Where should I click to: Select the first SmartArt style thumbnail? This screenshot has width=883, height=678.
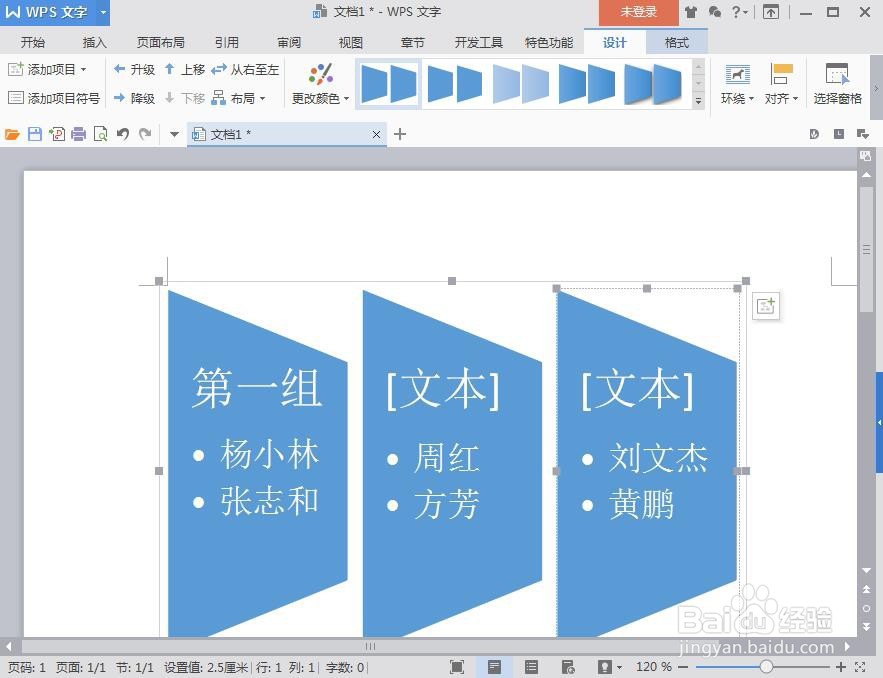[389, 84]
